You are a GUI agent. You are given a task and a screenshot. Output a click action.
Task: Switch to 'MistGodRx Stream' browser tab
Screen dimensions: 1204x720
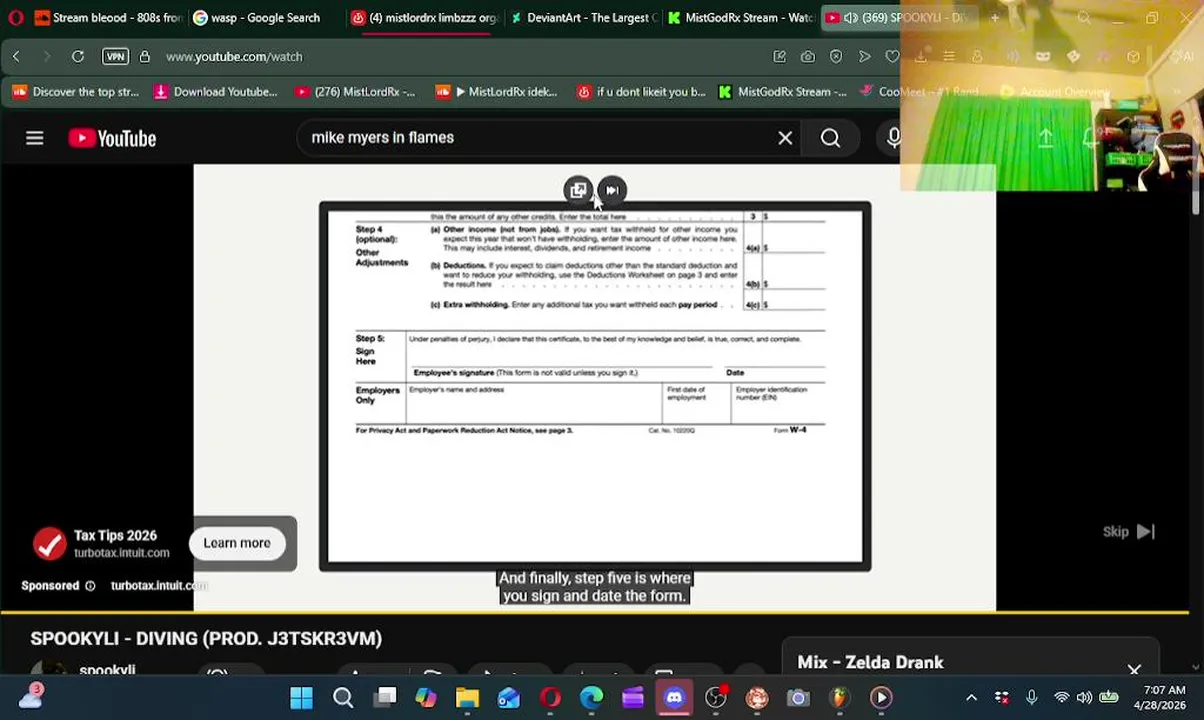coord(741,18)
